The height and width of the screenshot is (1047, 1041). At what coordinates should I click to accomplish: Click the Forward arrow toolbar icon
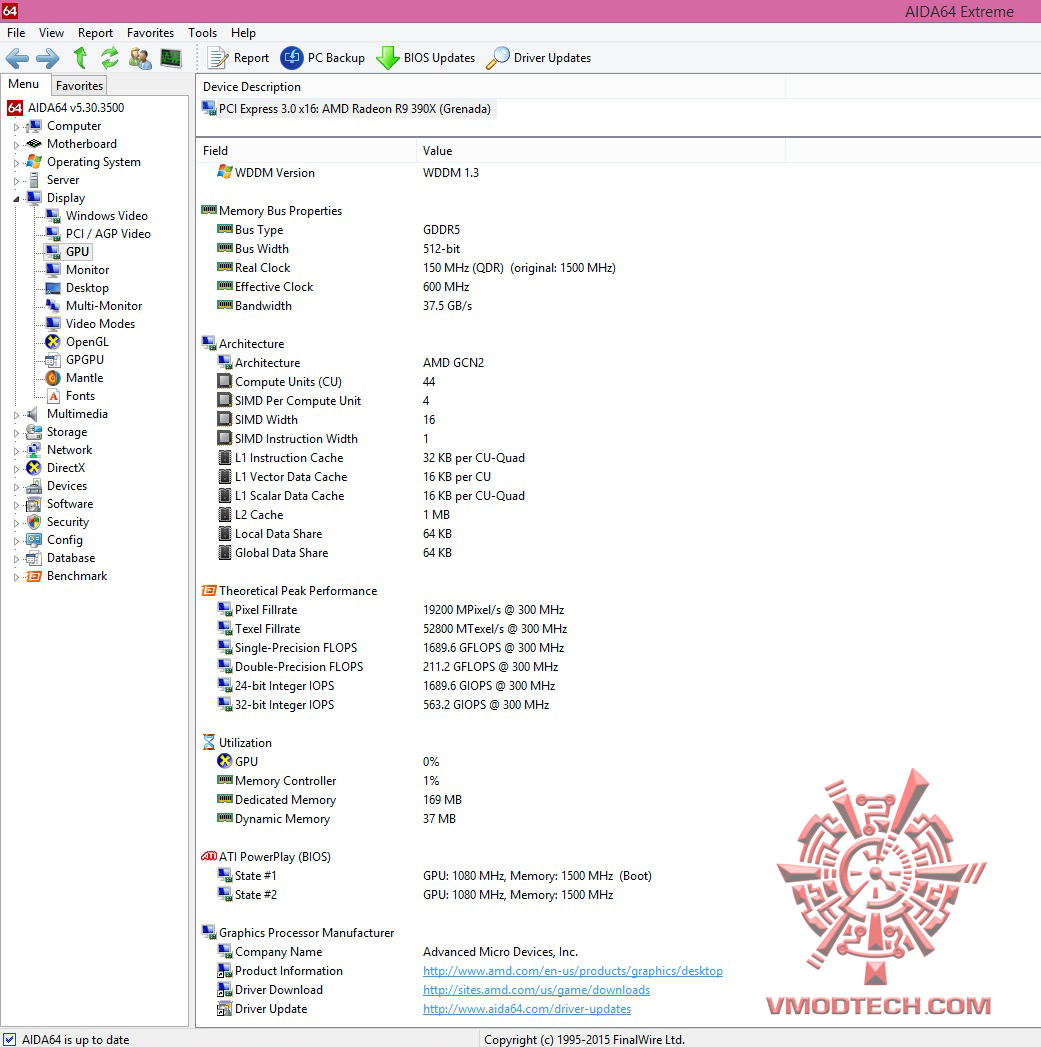(47, 58)
